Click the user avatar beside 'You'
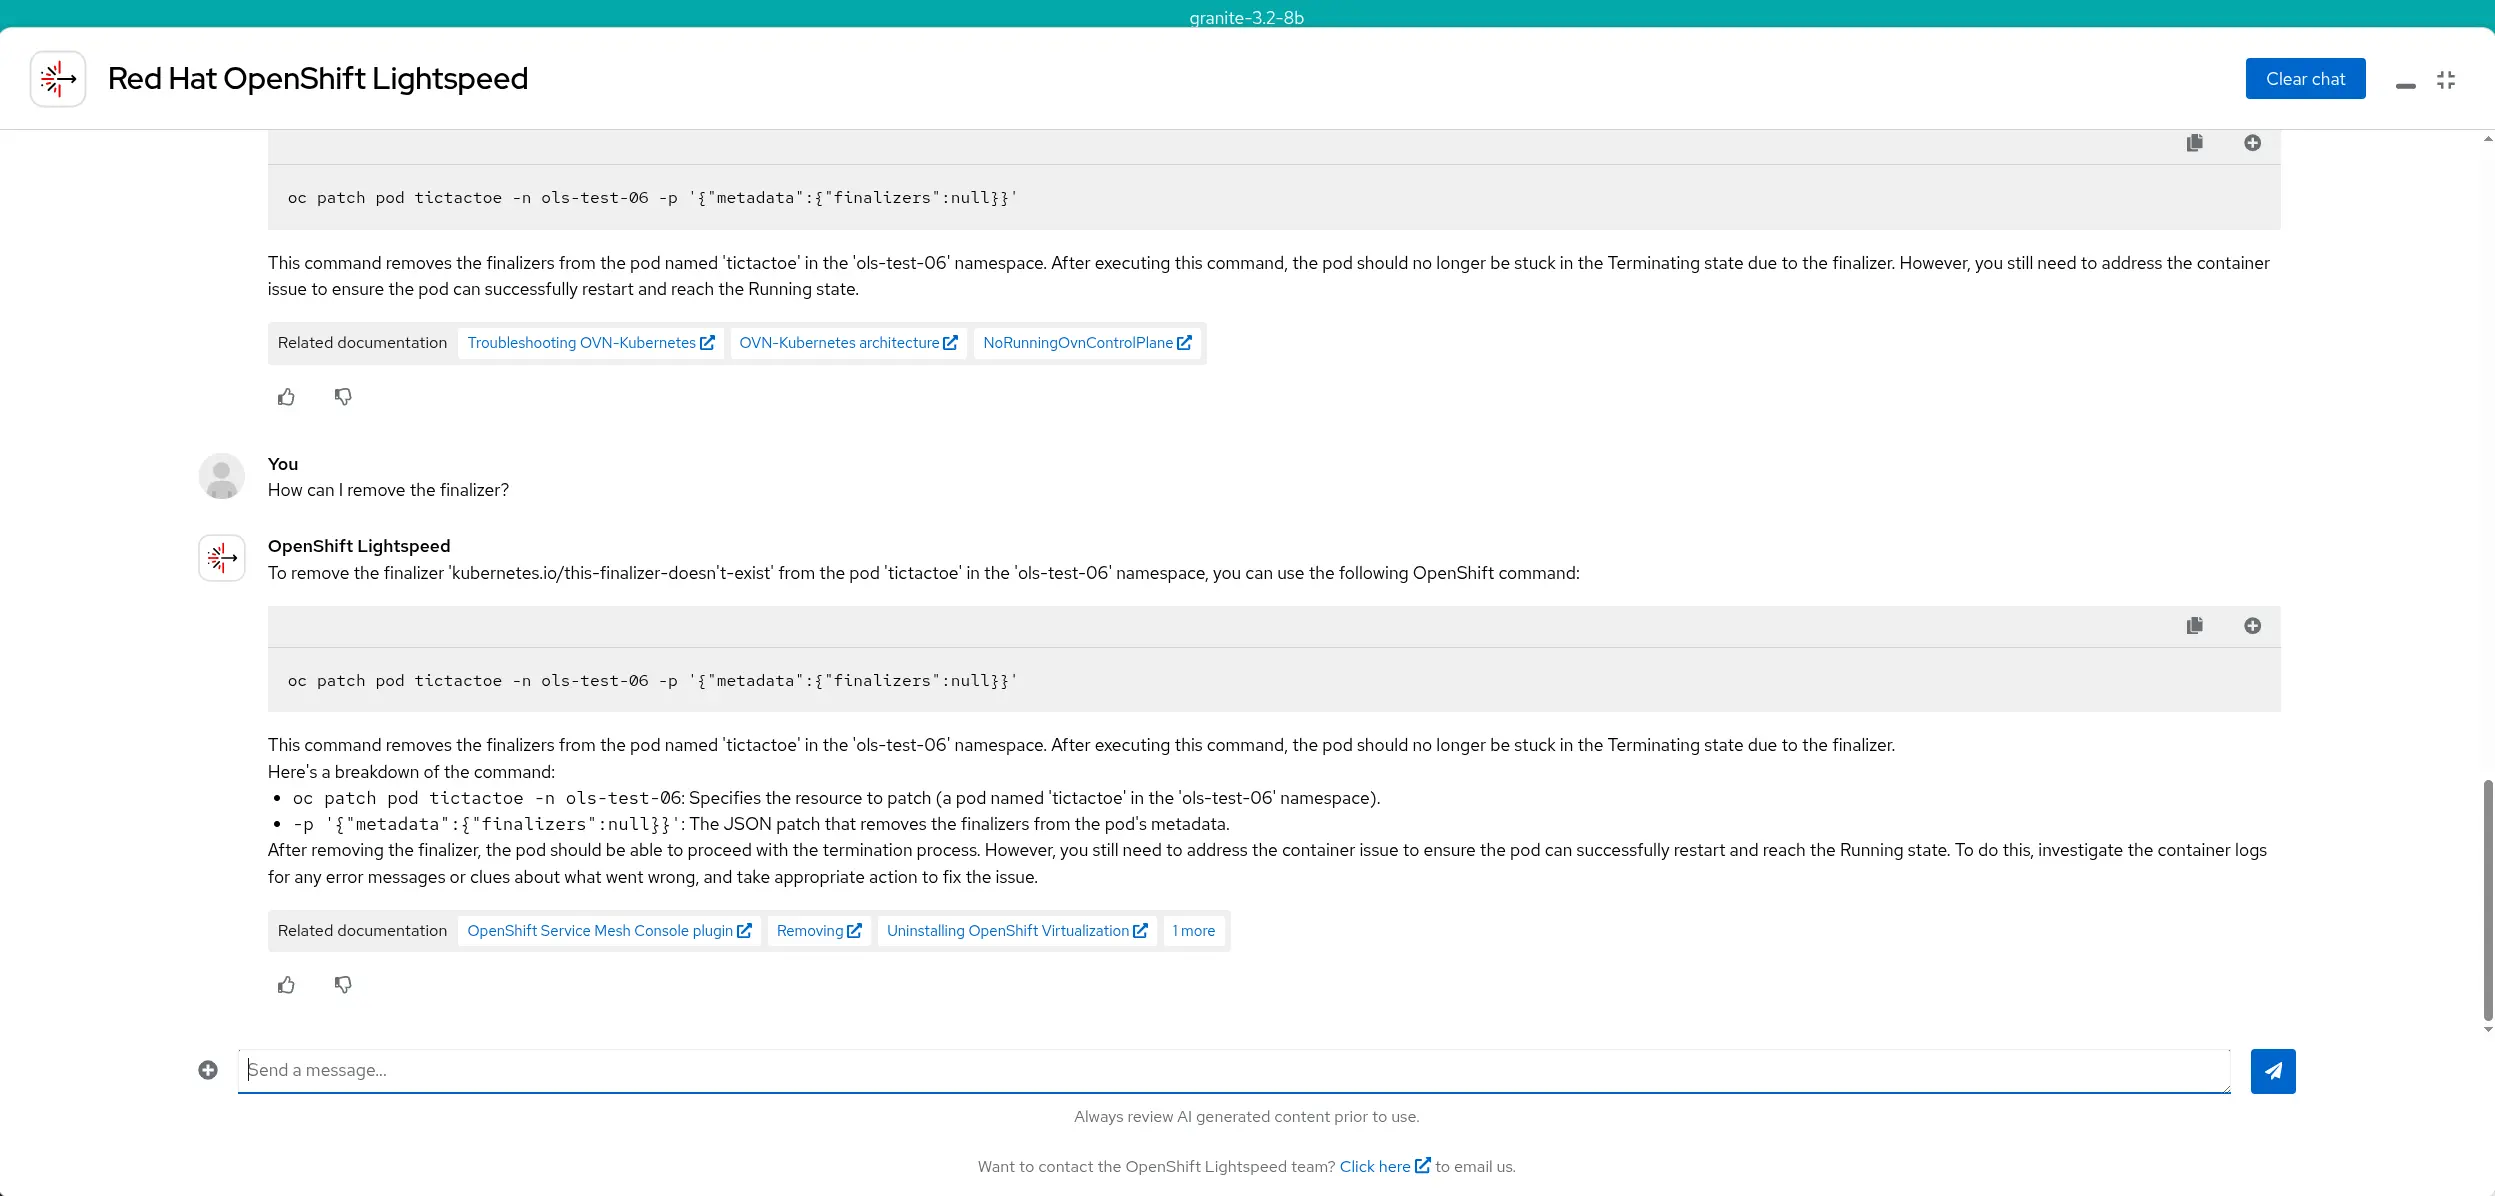Screen dimensions: 2495x1196 coord(222,476)
